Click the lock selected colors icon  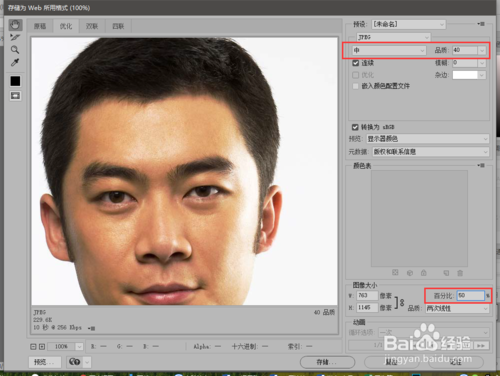point(424,273)
